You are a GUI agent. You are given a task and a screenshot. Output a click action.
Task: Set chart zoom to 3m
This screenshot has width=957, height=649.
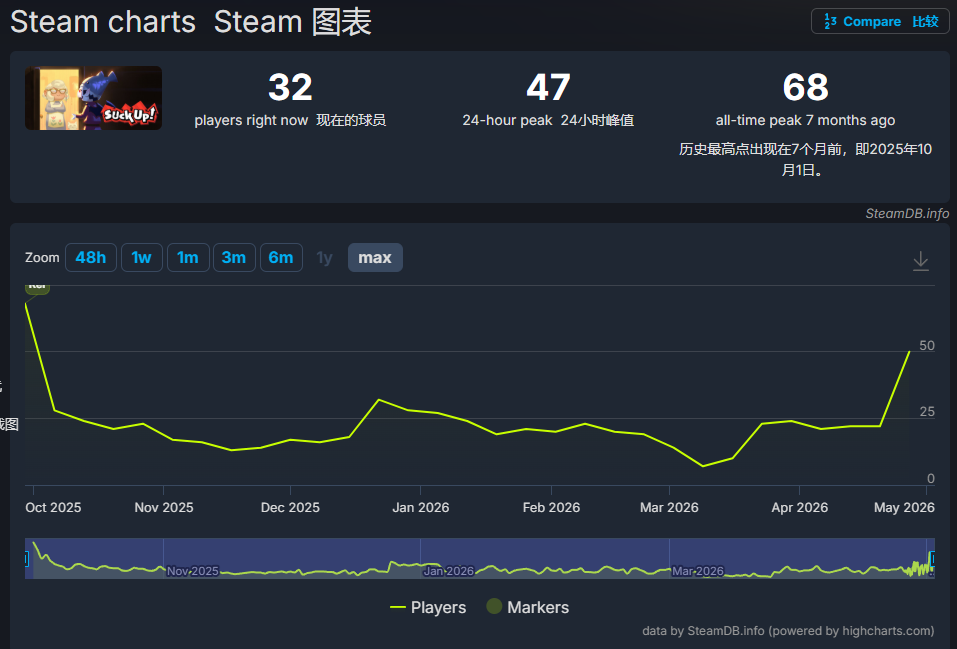[x=234, y=258]
